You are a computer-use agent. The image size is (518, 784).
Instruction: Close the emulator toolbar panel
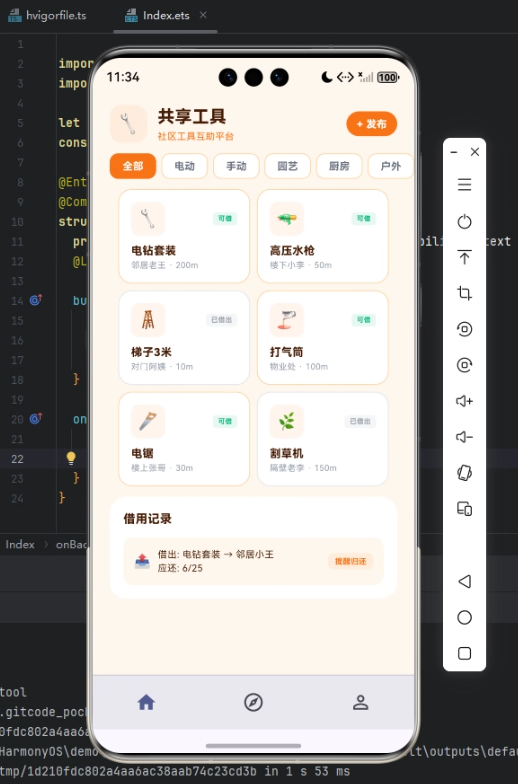475,152
